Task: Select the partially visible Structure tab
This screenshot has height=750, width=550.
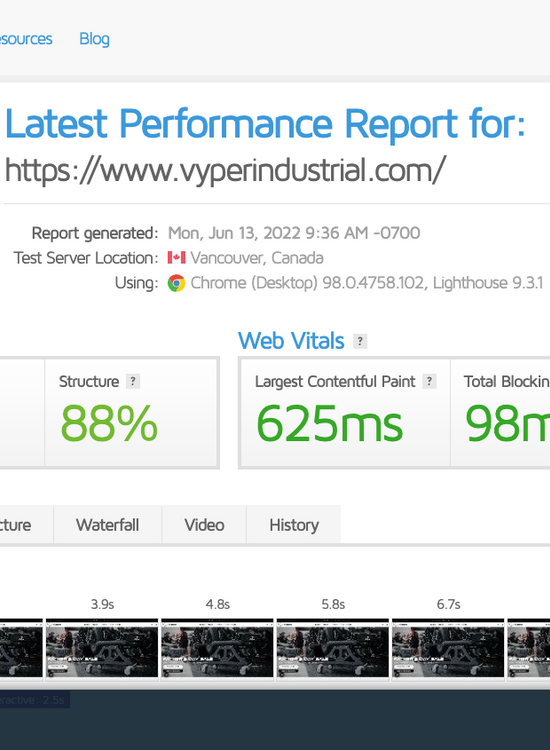Action: click(x=24, y=525)
